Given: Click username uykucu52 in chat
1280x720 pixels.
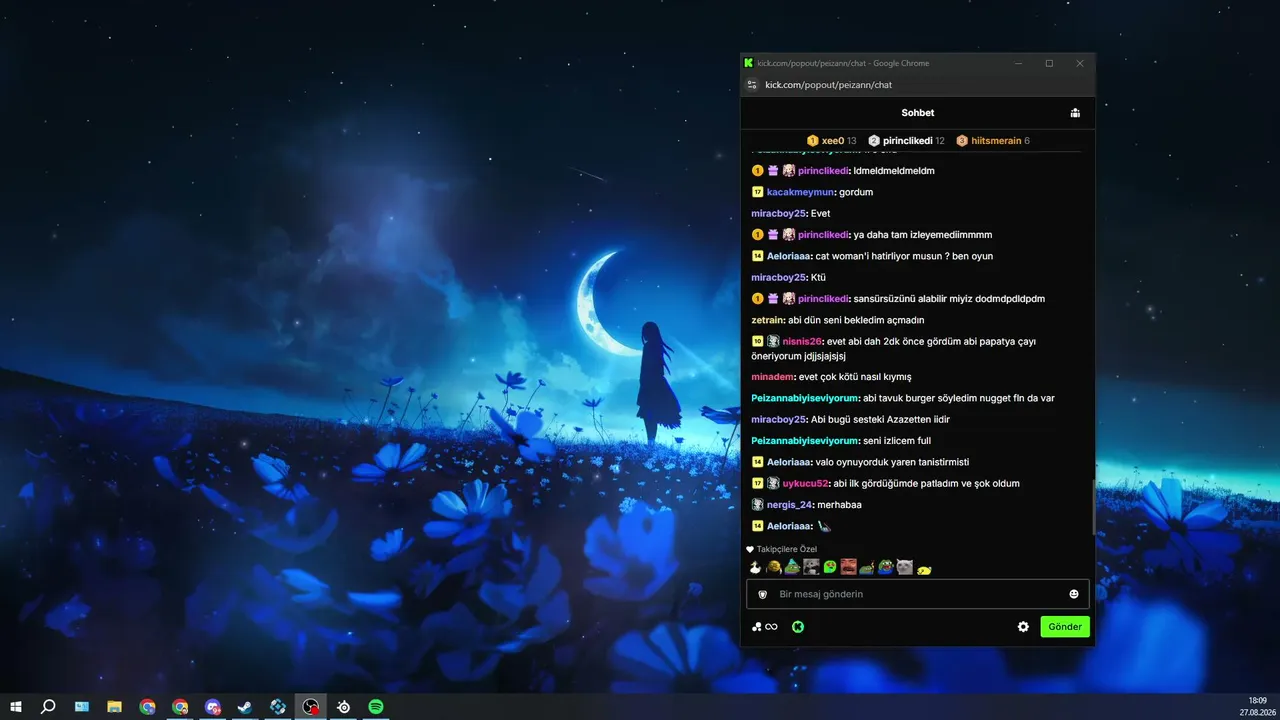Looking at the screenshot, I should click(x=806, y=484).
